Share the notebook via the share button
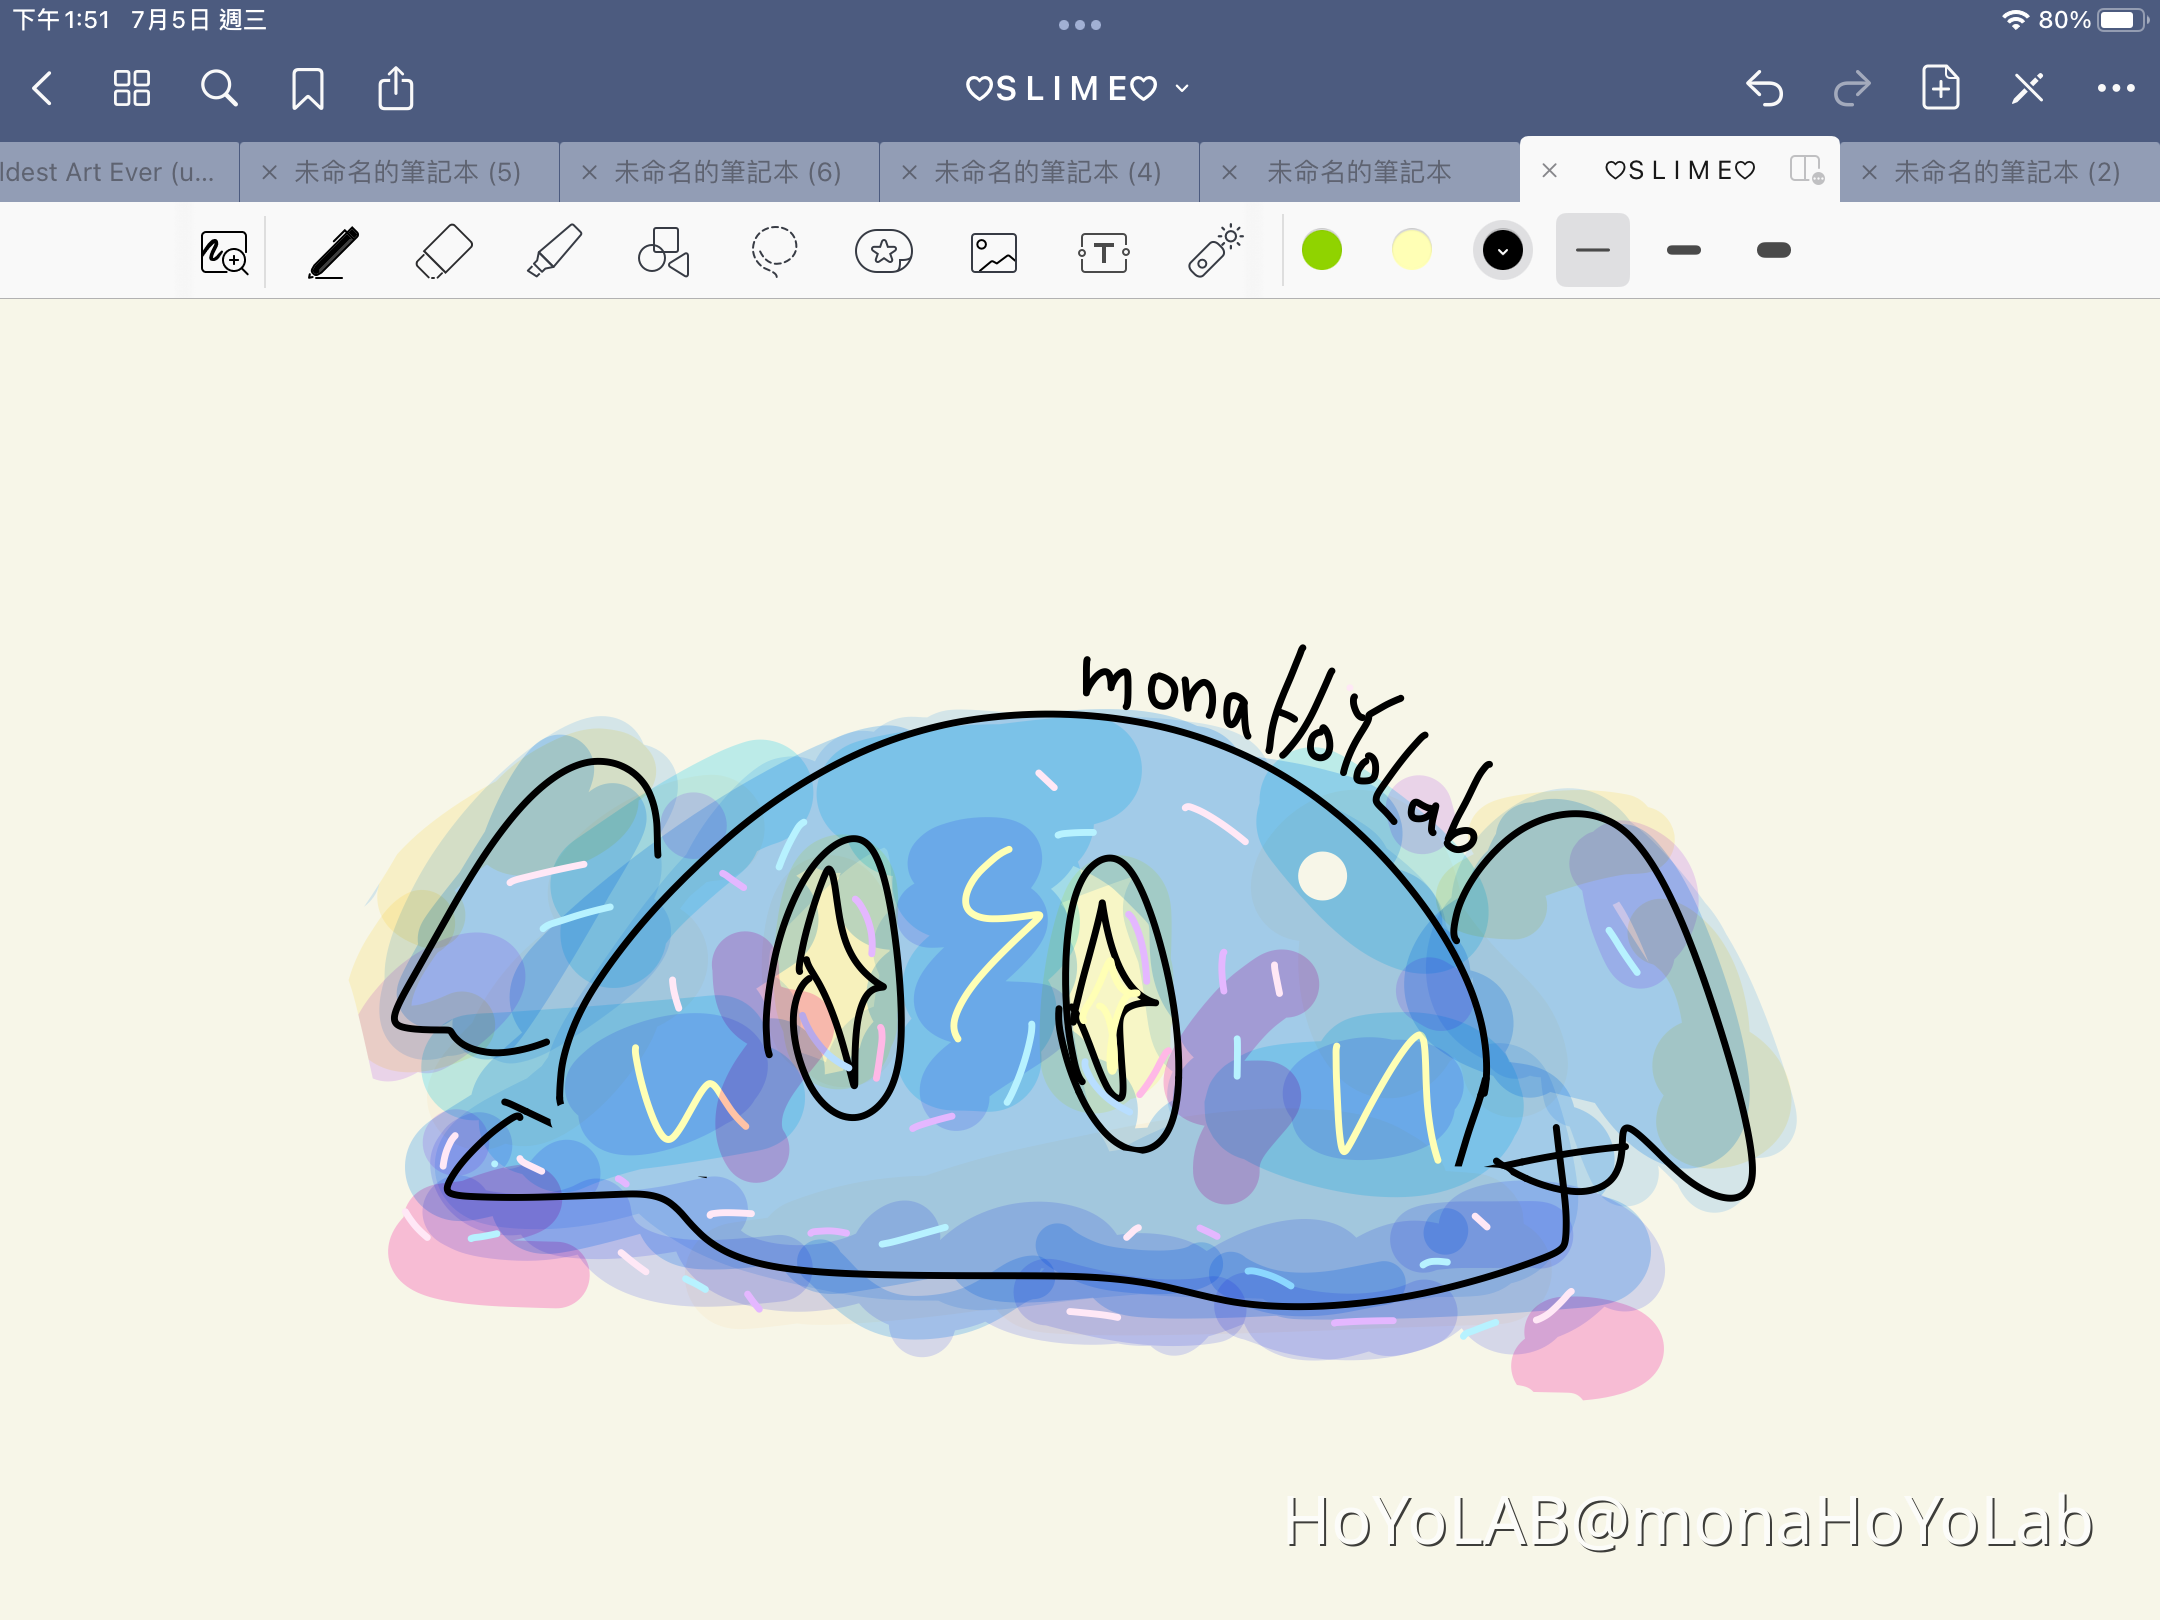Viewport: 2160px width, 1620px height. pyautogui.click(x=397, y=88)
